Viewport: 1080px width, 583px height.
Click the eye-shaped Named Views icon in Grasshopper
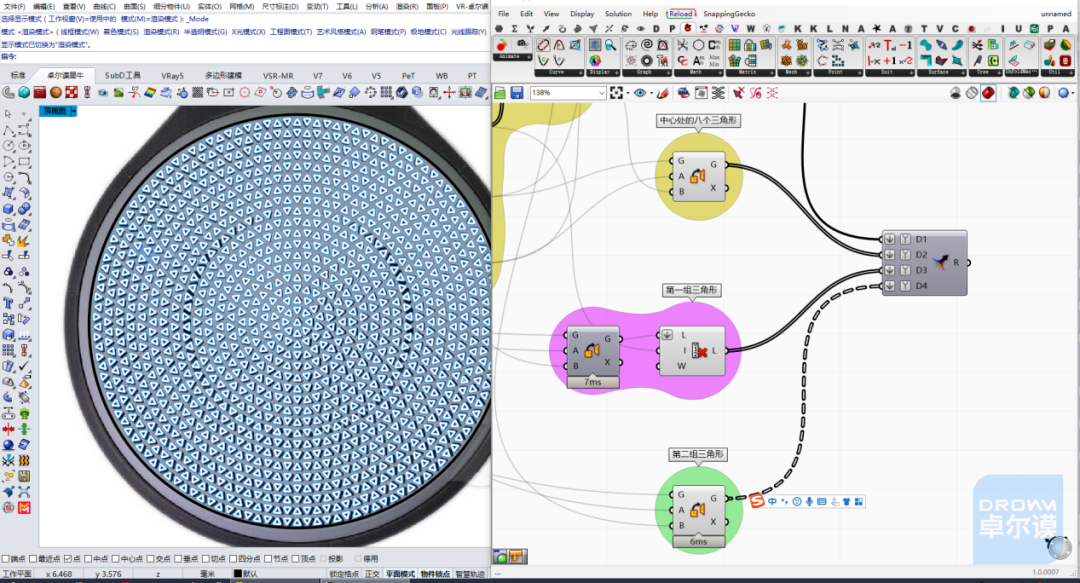coord(640,93)
